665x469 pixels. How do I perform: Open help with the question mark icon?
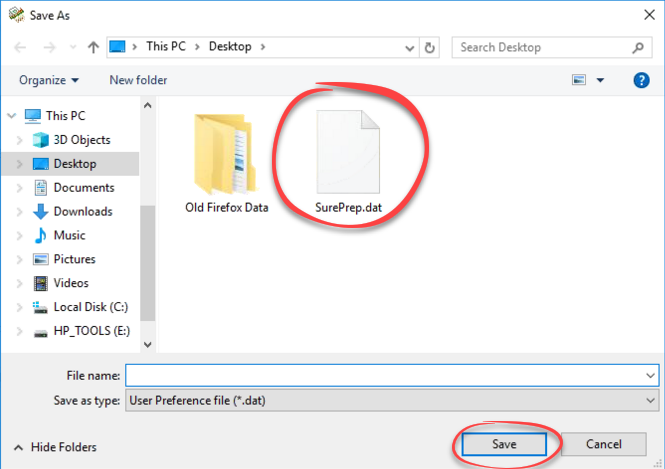(x=641, y=80)
